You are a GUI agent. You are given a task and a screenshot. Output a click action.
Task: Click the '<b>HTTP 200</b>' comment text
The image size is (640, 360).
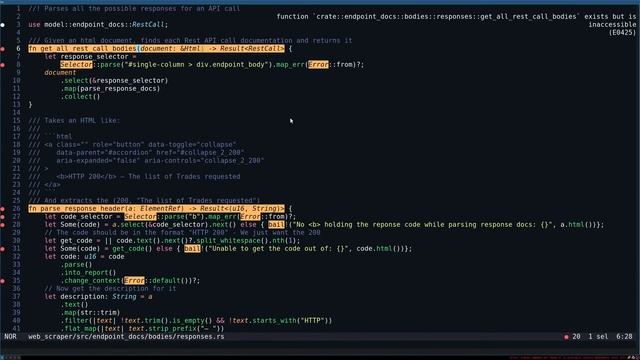click(x=86, y=177)
